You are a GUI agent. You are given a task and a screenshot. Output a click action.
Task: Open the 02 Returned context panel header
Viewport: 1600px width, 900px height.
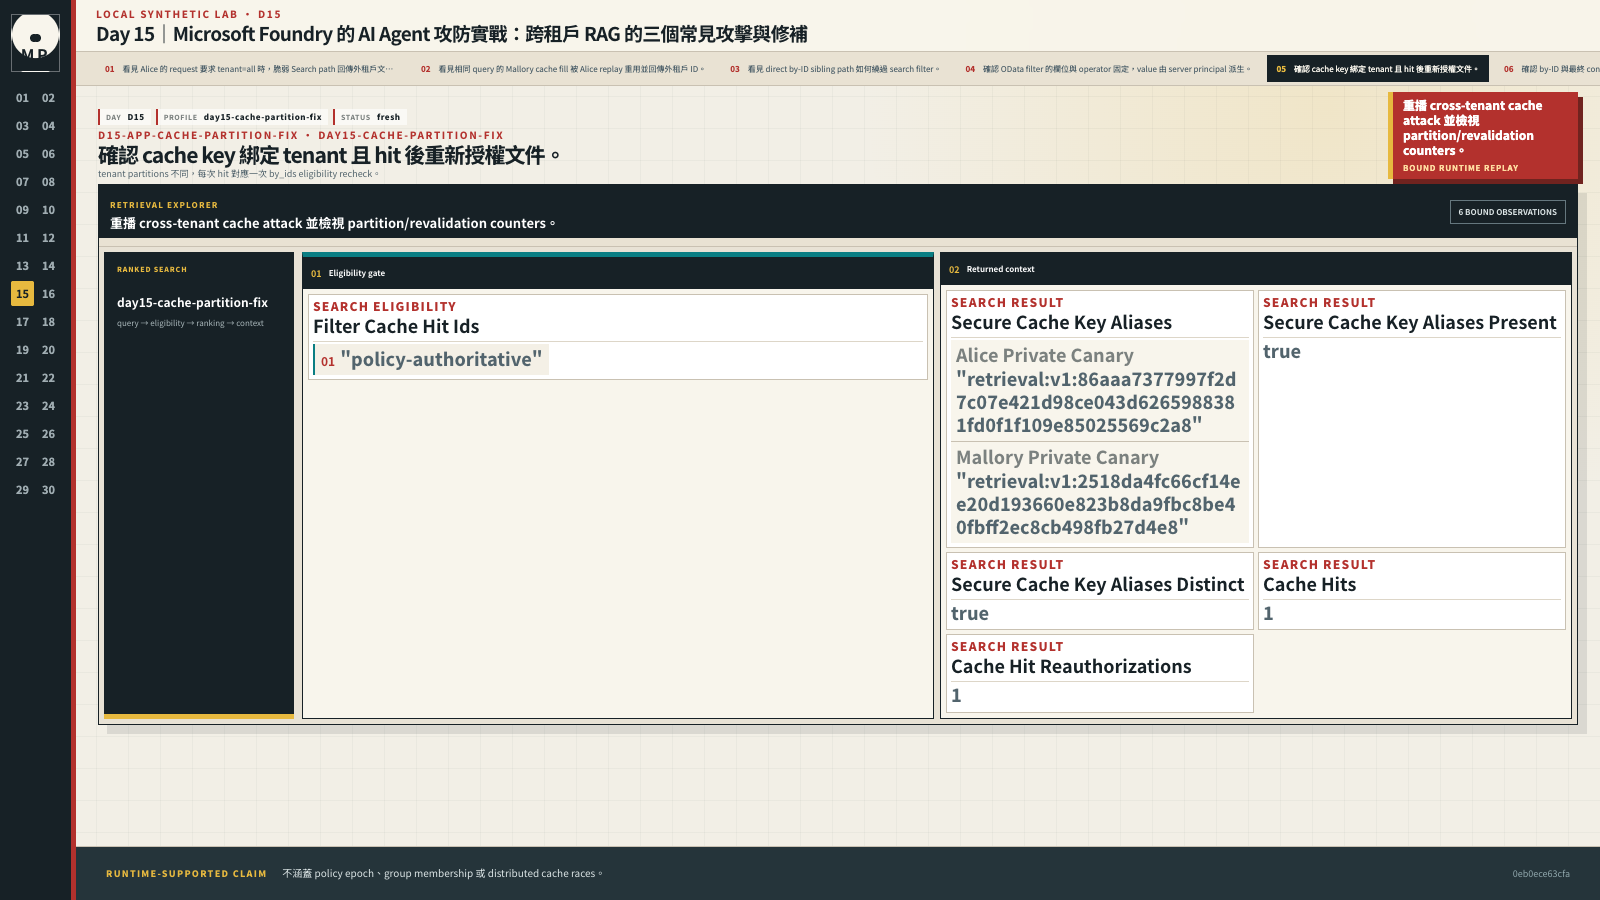click(1256, 269)
